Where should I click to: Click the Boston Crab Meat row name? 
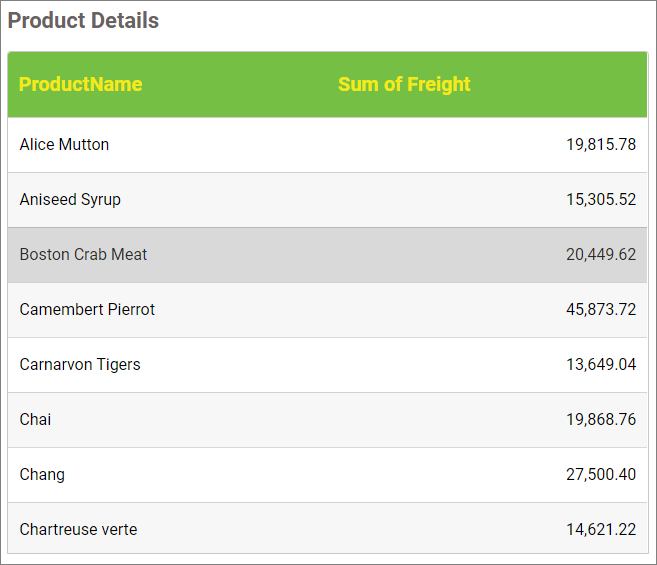coord(83,255)
